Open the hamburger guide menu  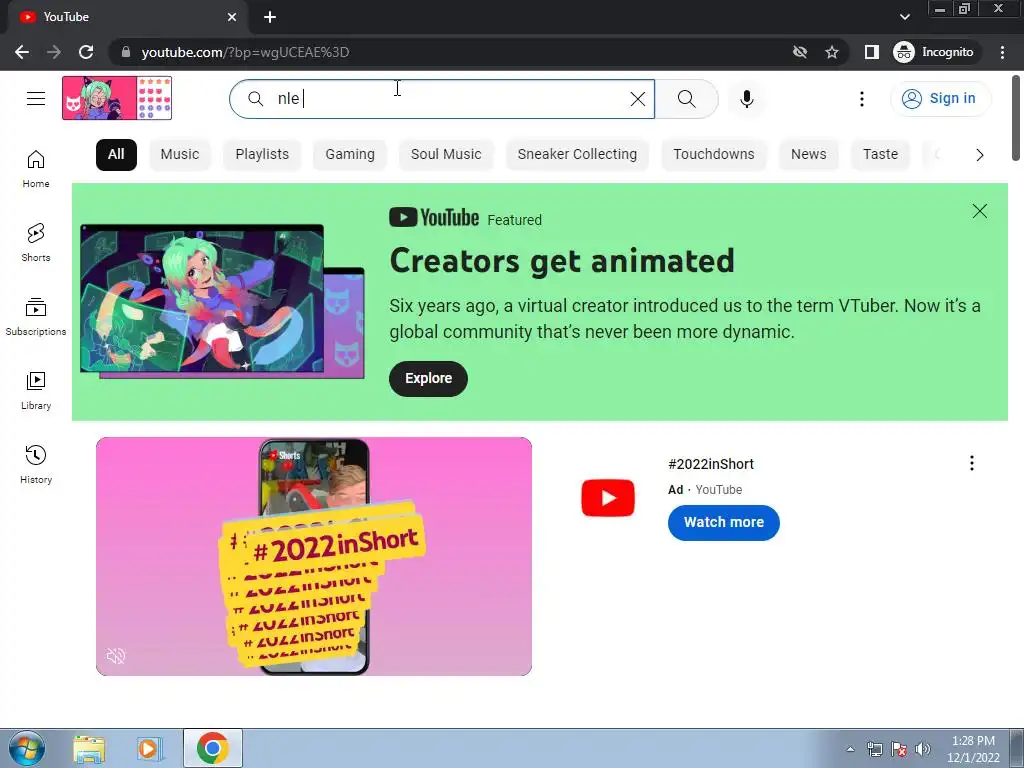[36, 99]
